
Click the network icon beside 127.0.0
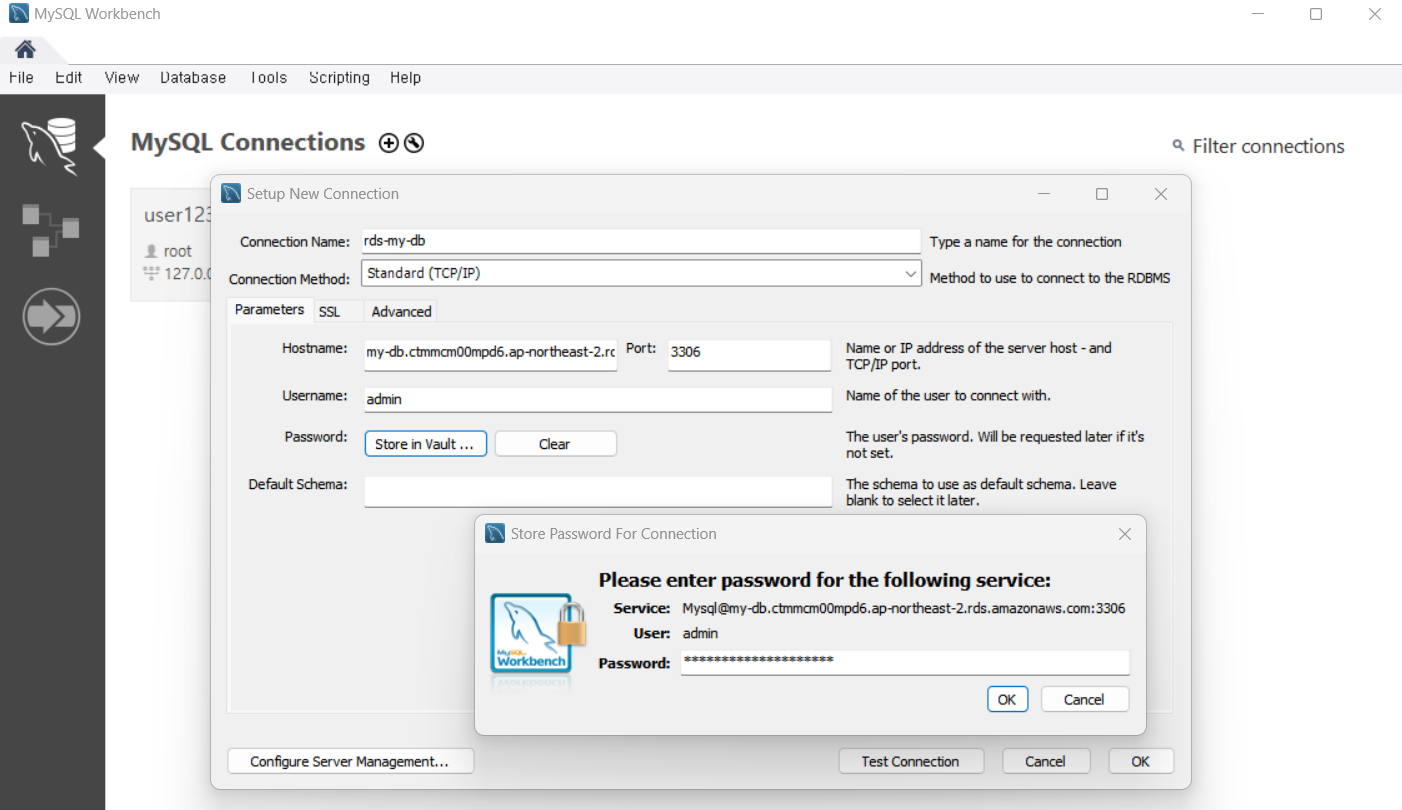tap(151, 272)
